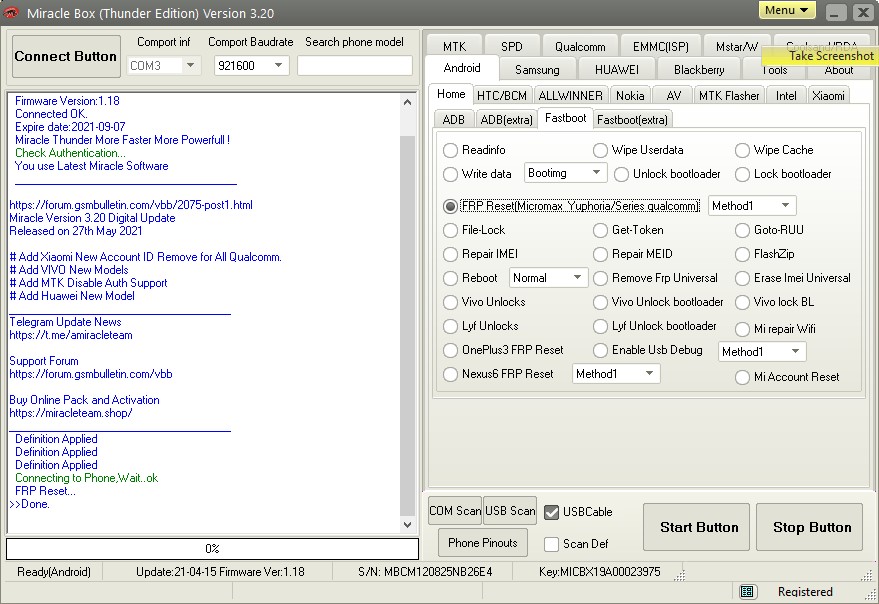
Task: Switch to the ADB tab
Action: click(454, 120)
